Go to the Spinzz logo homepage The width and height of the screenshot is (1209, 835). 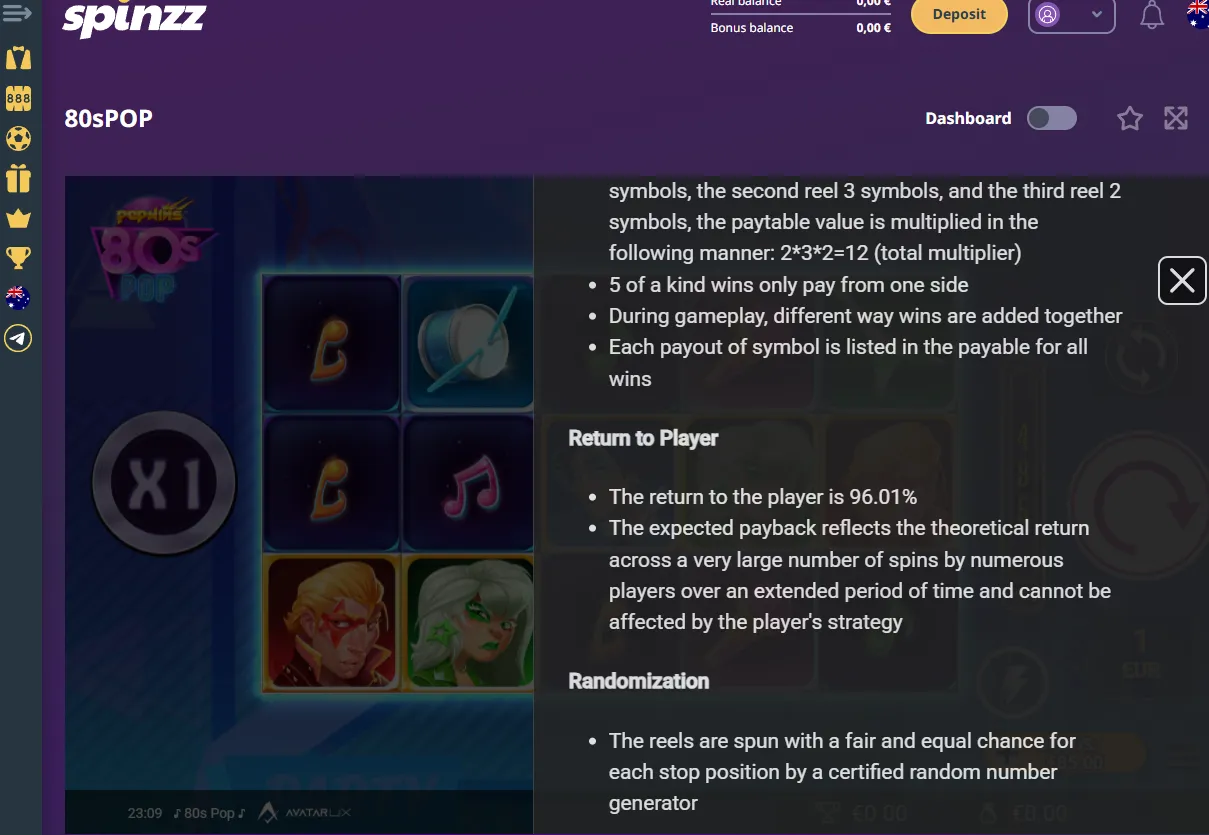click(134, 18)
